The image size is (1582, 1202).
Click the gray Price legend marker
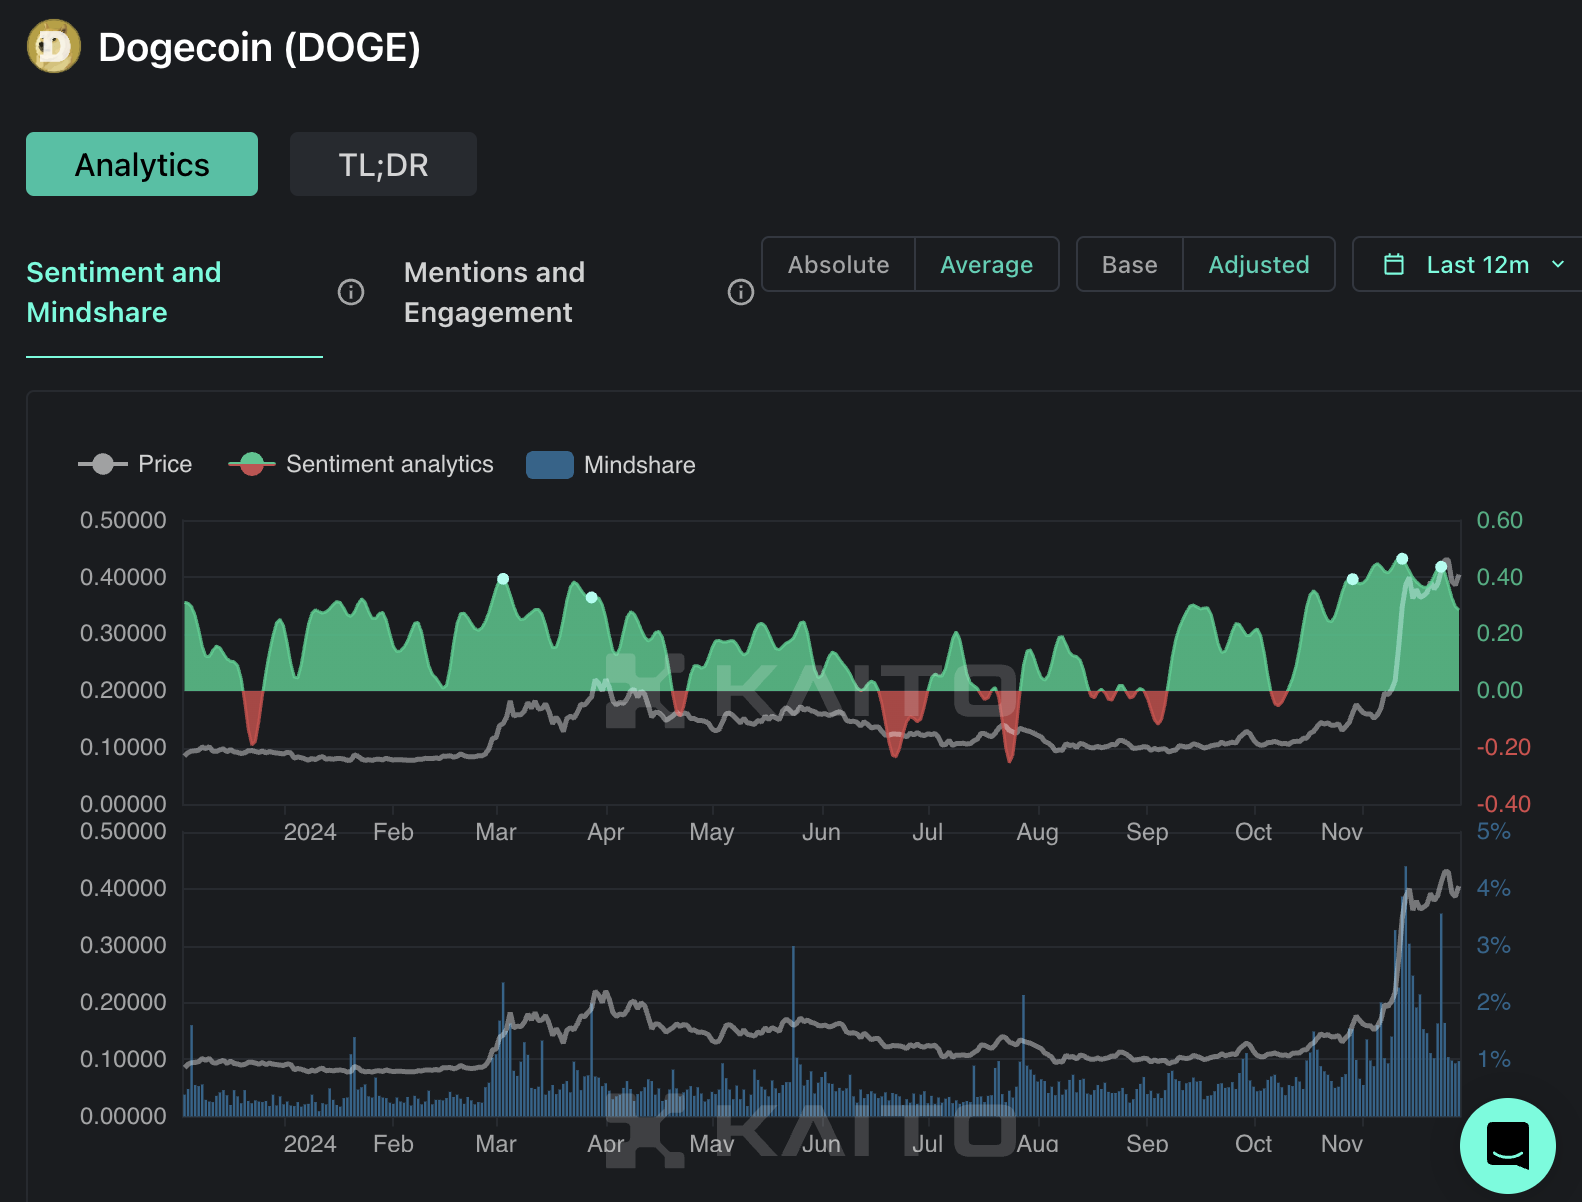(x=103, y=464)
